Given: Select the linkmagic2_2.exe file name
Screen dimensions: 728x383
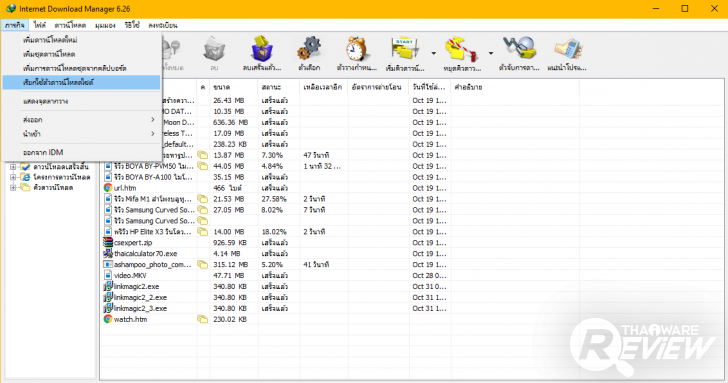Looking at the screenshot, I should pos(140,297).
